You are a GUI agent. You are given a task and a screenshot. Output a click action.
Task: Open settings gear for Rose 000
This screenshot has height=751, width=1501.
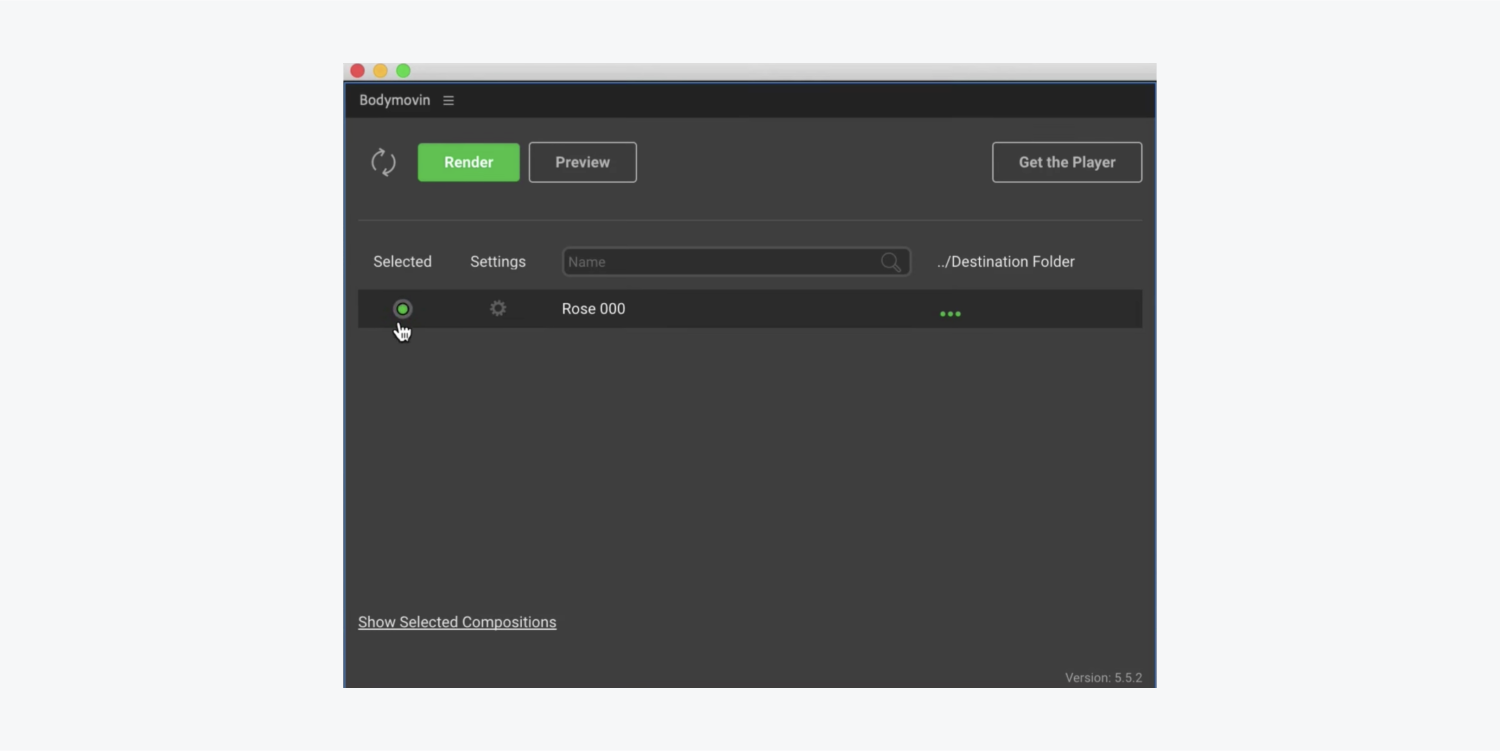tap(498, 308)
